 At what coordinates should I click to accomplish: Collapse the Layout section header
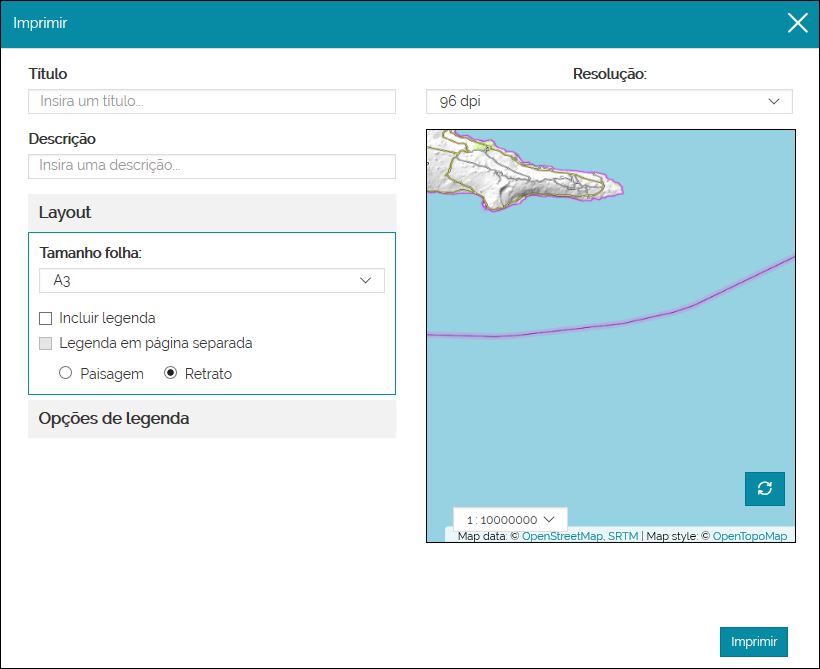point(212,212)
